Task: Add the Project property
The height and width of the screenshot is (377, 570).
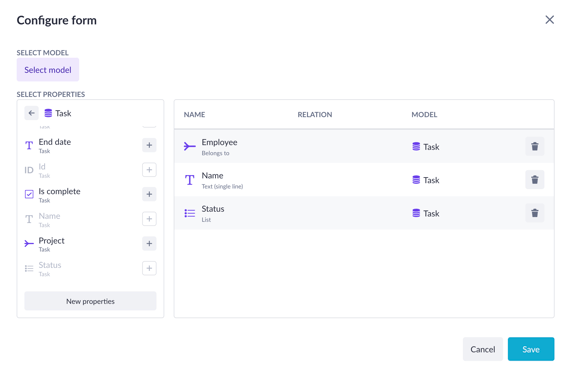Action: [149, 243]
